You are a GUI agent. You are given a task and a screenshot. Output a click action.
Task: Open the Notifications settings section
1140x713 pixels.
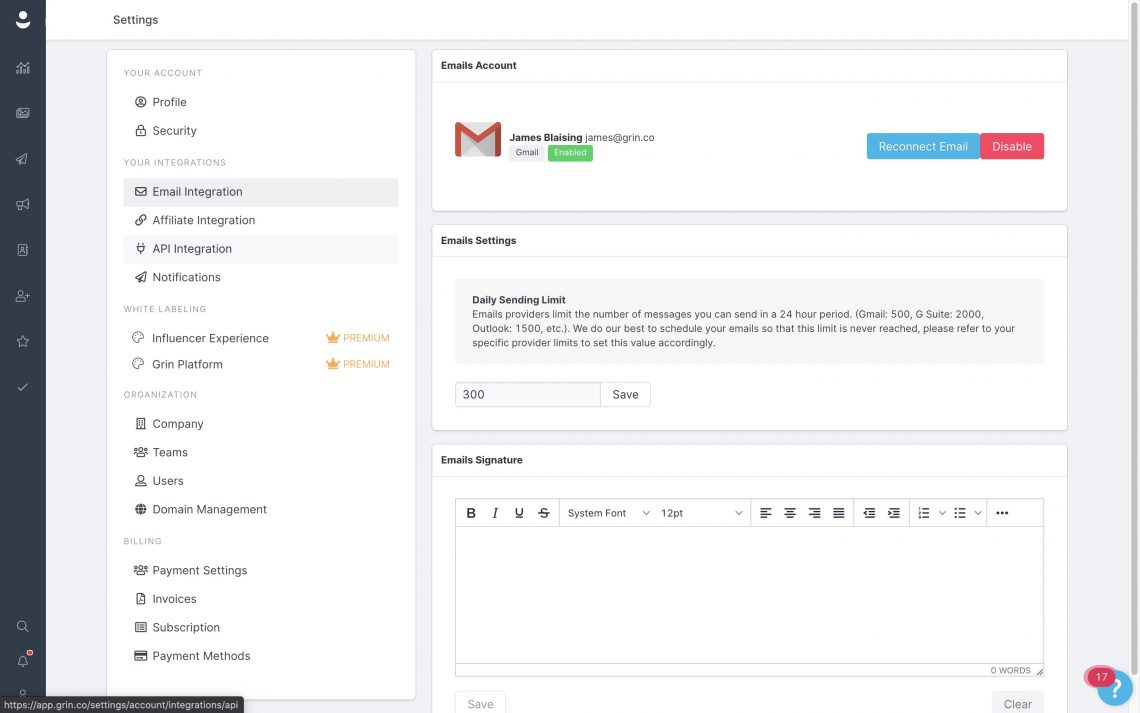point(187,277)
